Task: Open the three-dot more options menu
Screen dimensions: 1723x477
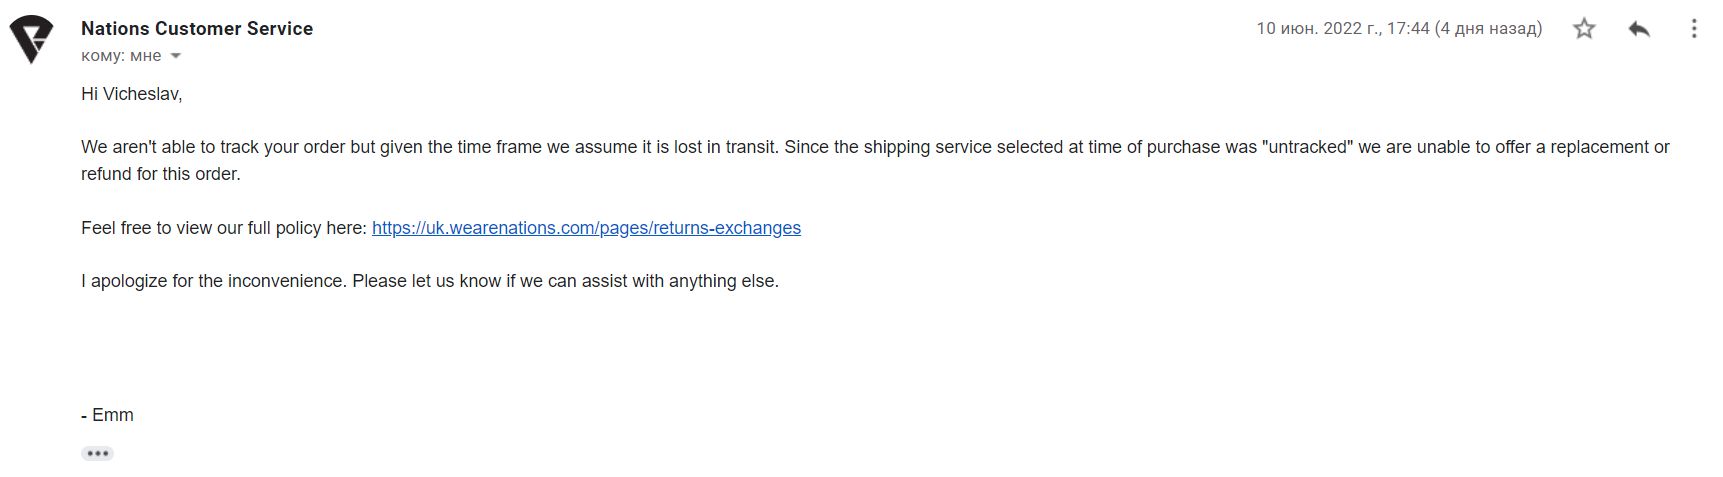Action: pos(1694,29)
